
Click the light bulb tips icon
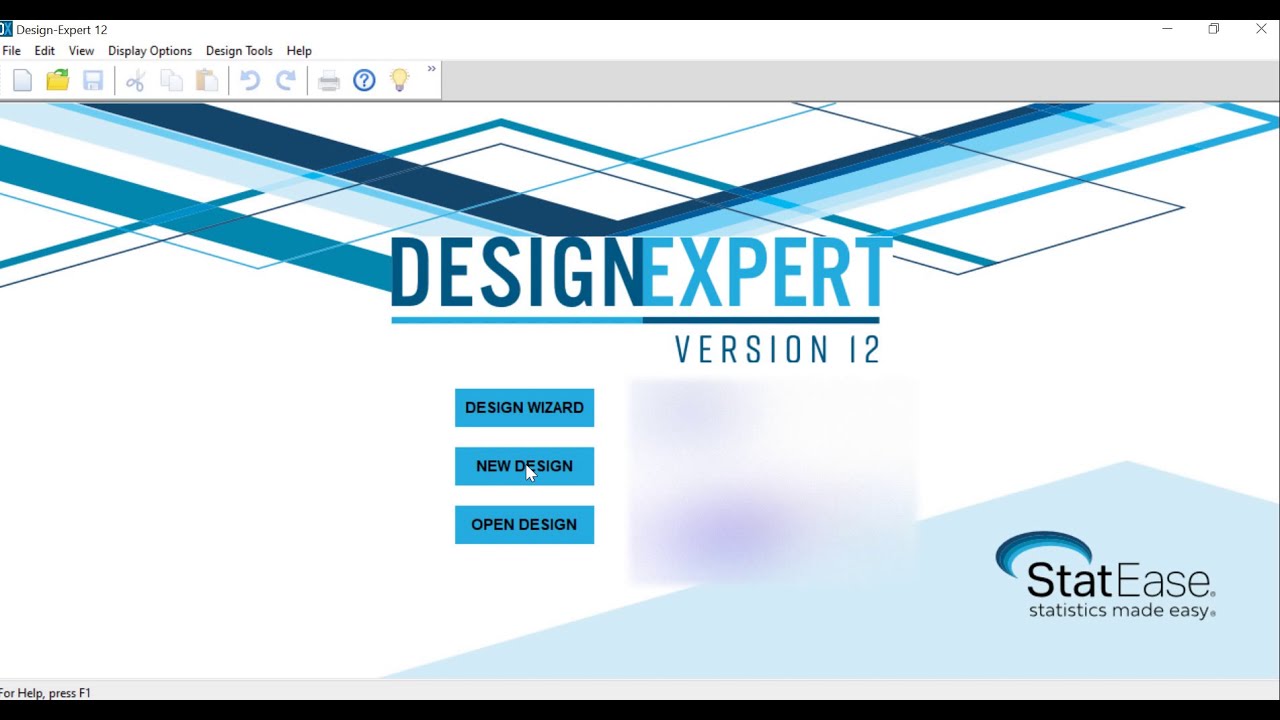400,81
